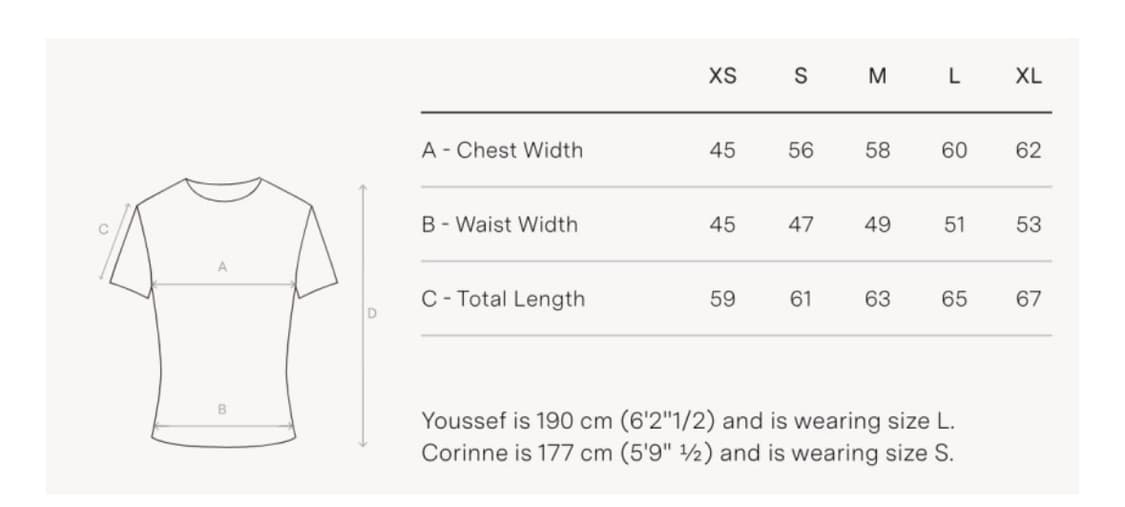Select the Waist Width value 49 for size M

tap(877, 224)
